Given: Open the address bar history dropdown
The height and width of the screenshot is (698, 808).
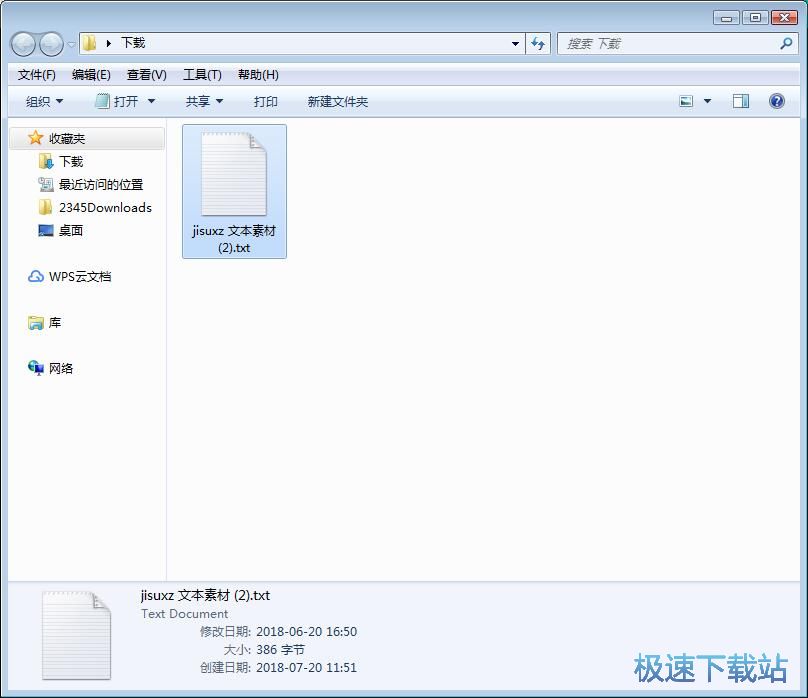Looking at the screenshot, I should [x=515, y=44].
